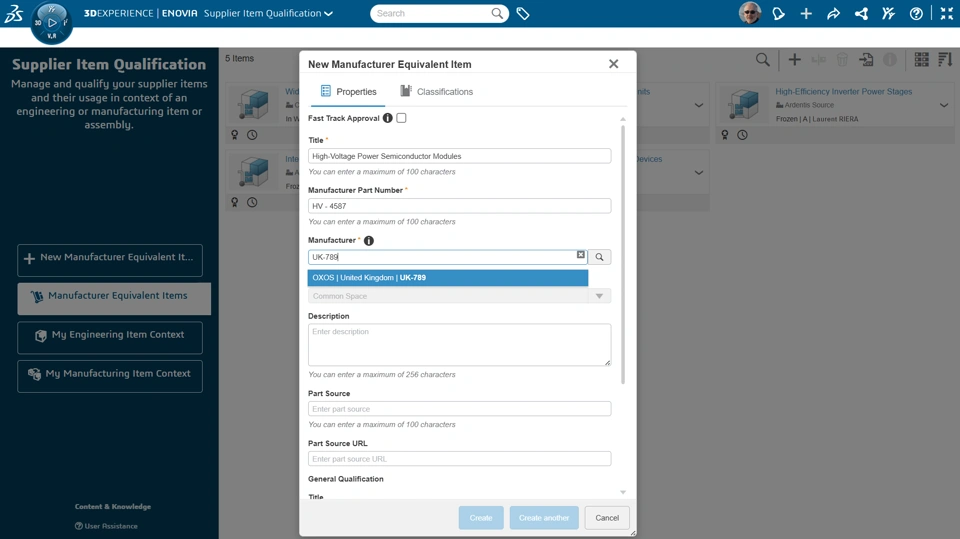Viewport: 960px width, 539px height.
Task: Click New Manufacturer Equivalent Item button
Action: [110, 260]
